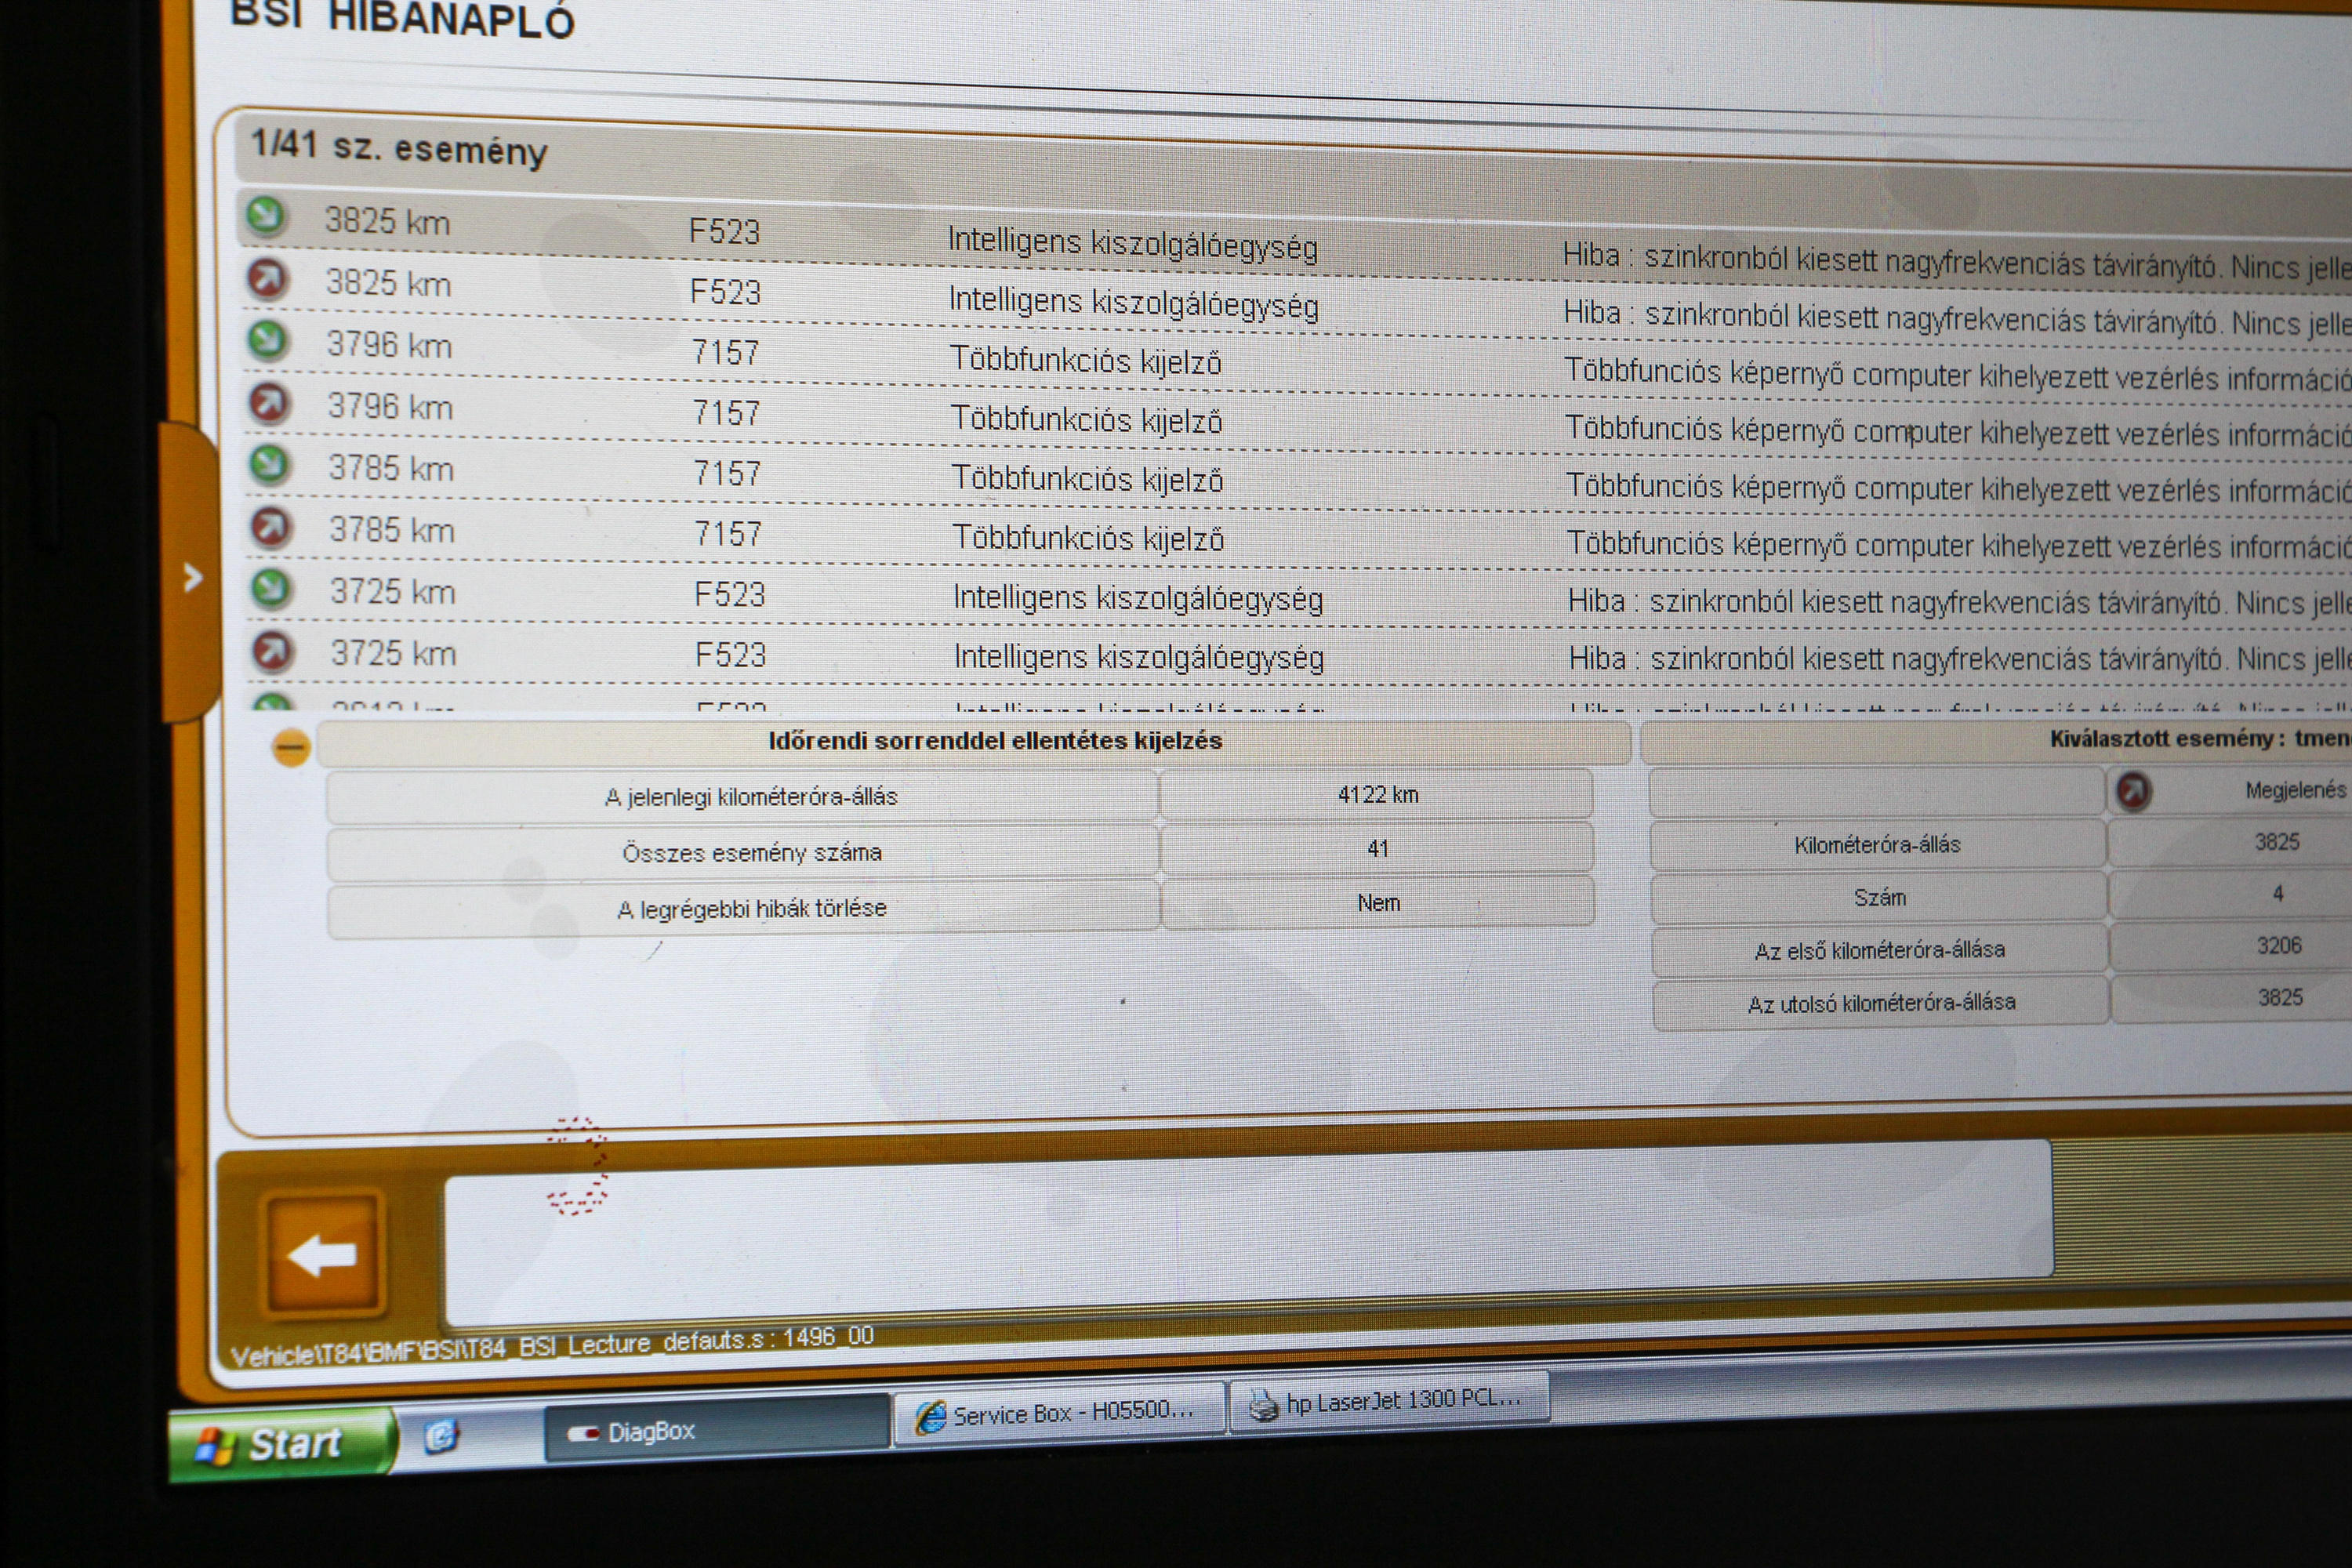Click red icon on 3785 km row
This screenshot has width=2352, height=1568.
pos(271,526)
